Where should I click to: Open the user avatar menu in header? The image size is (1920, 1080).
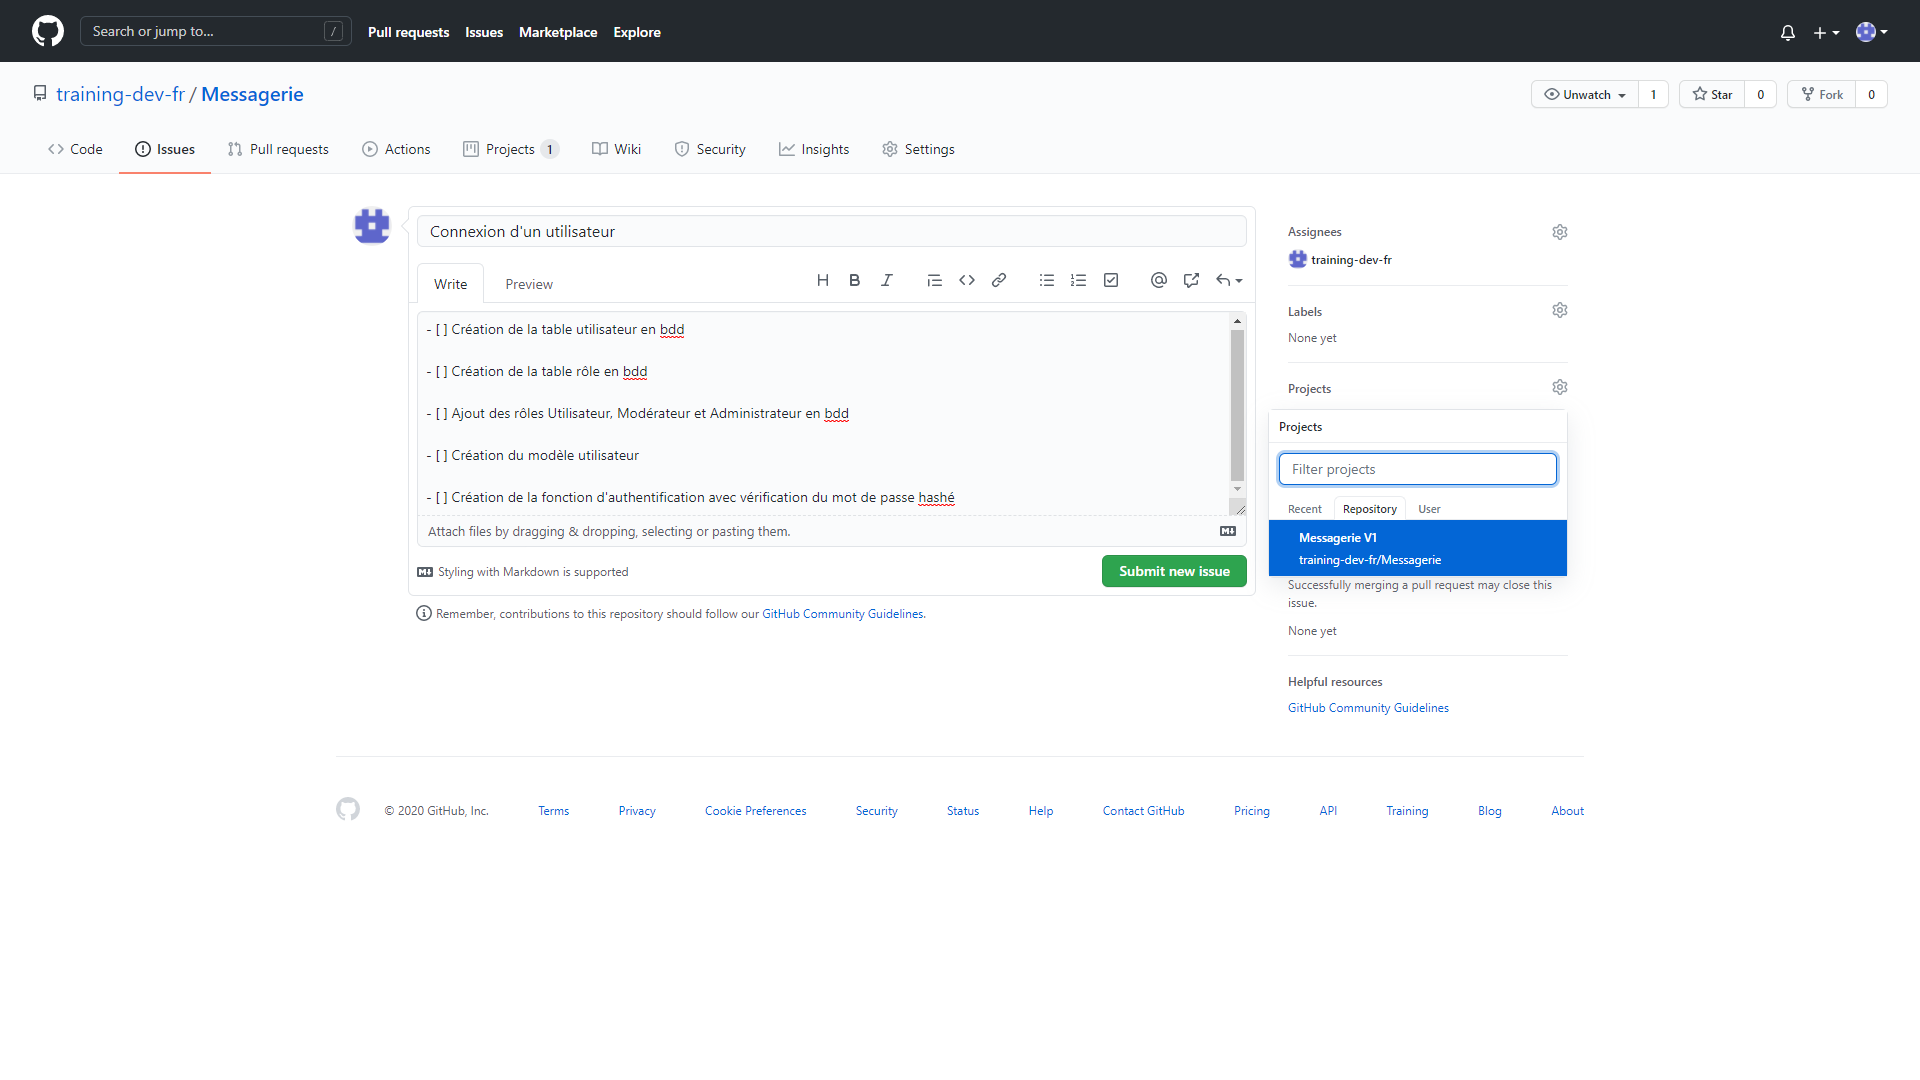[x=1871, y=32]
